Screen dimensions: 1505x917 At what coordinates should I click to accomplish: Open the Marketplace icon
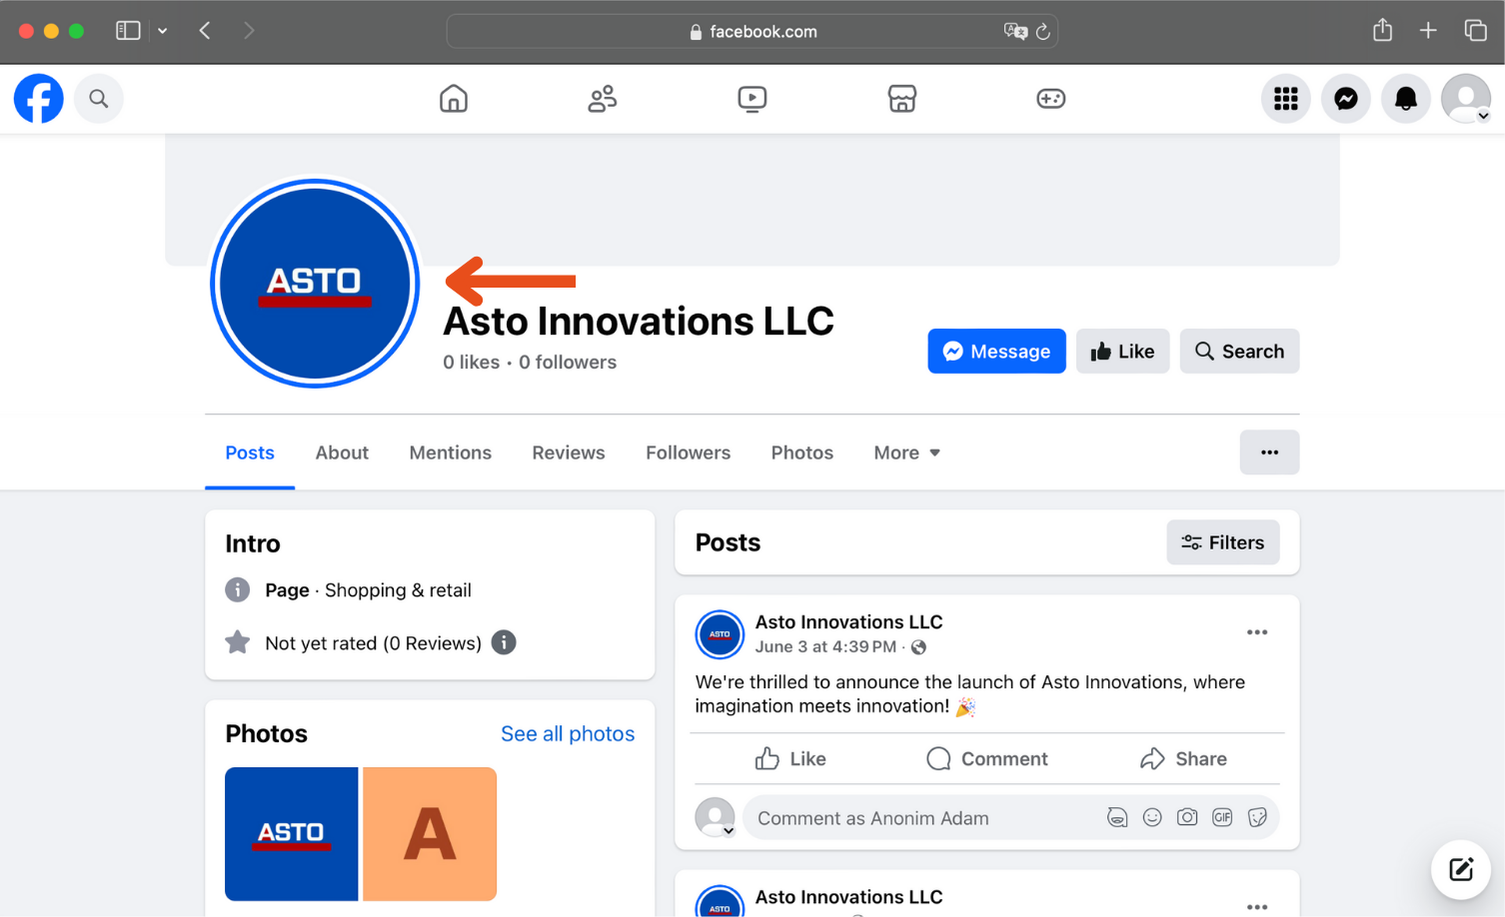902,98
